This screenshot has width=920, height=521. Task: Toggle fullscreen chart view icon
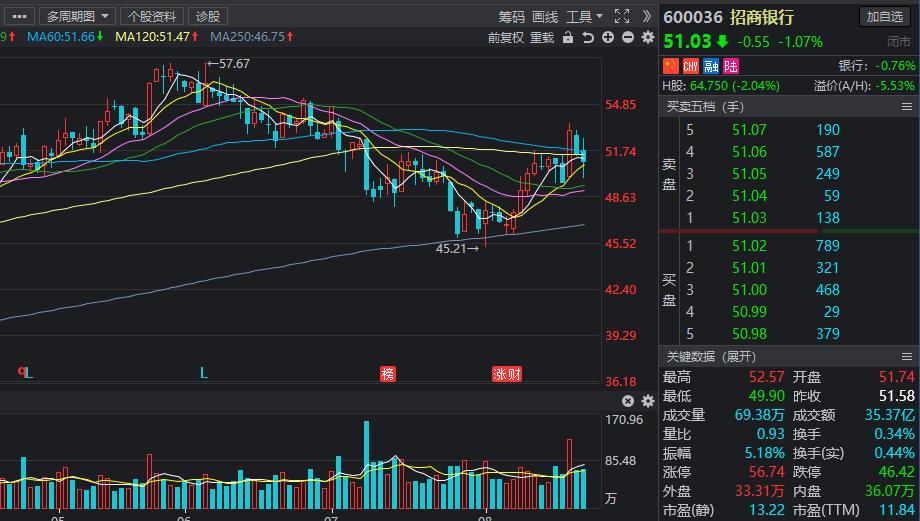tap(622, 16)
